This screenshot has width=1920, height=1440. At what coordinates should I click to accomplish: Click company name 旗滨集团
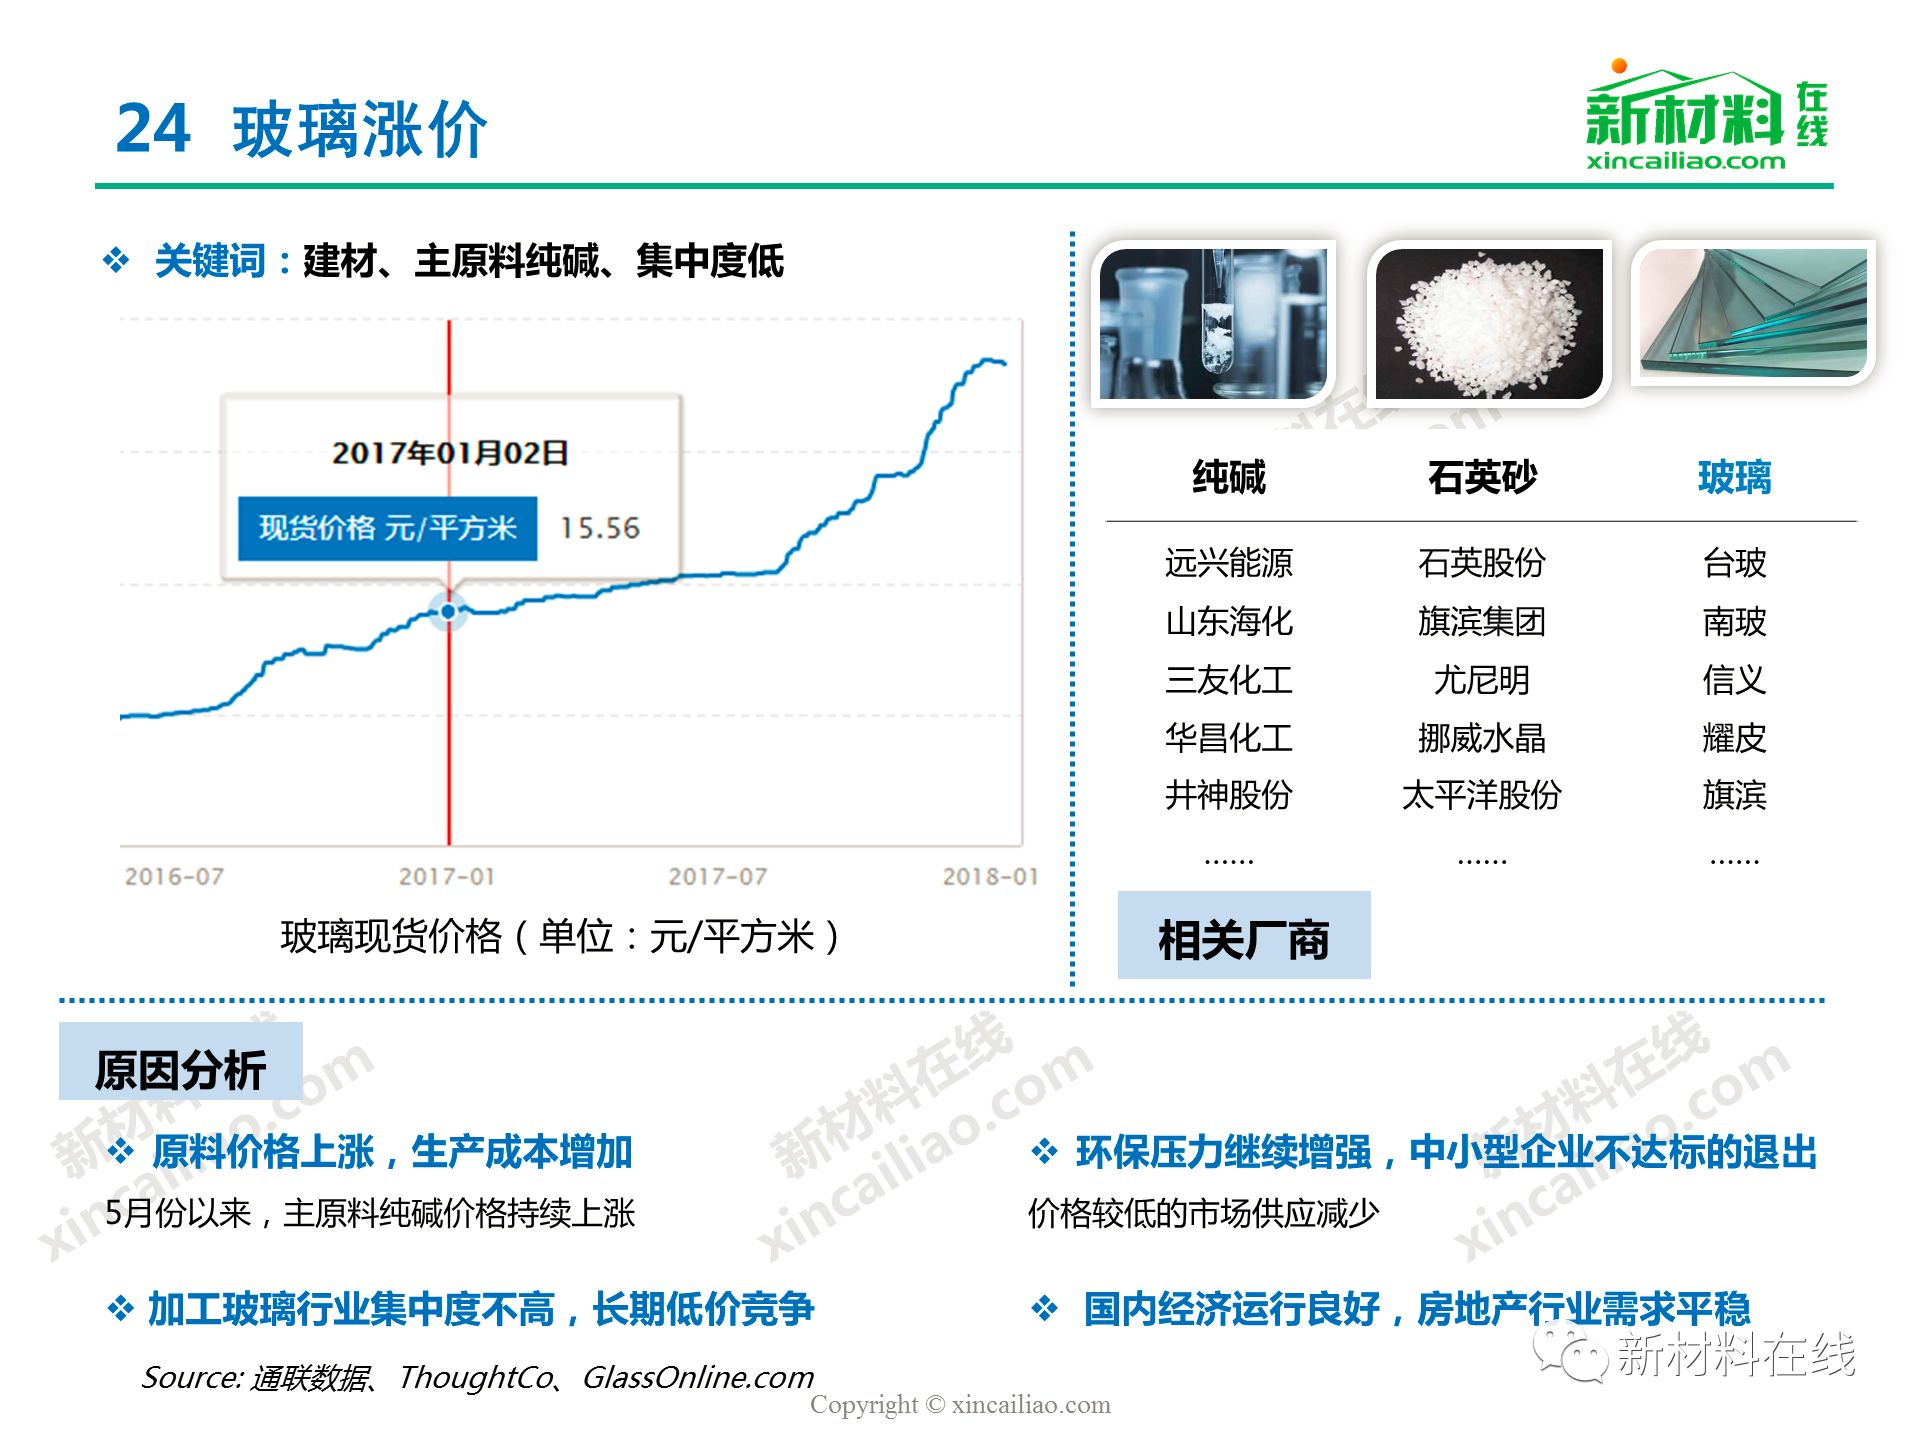[x=1482, y=622]
